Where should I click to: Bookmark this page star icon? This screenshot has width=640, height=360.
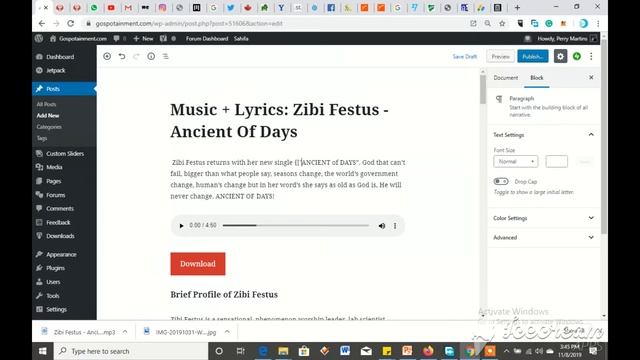point(502,23)
